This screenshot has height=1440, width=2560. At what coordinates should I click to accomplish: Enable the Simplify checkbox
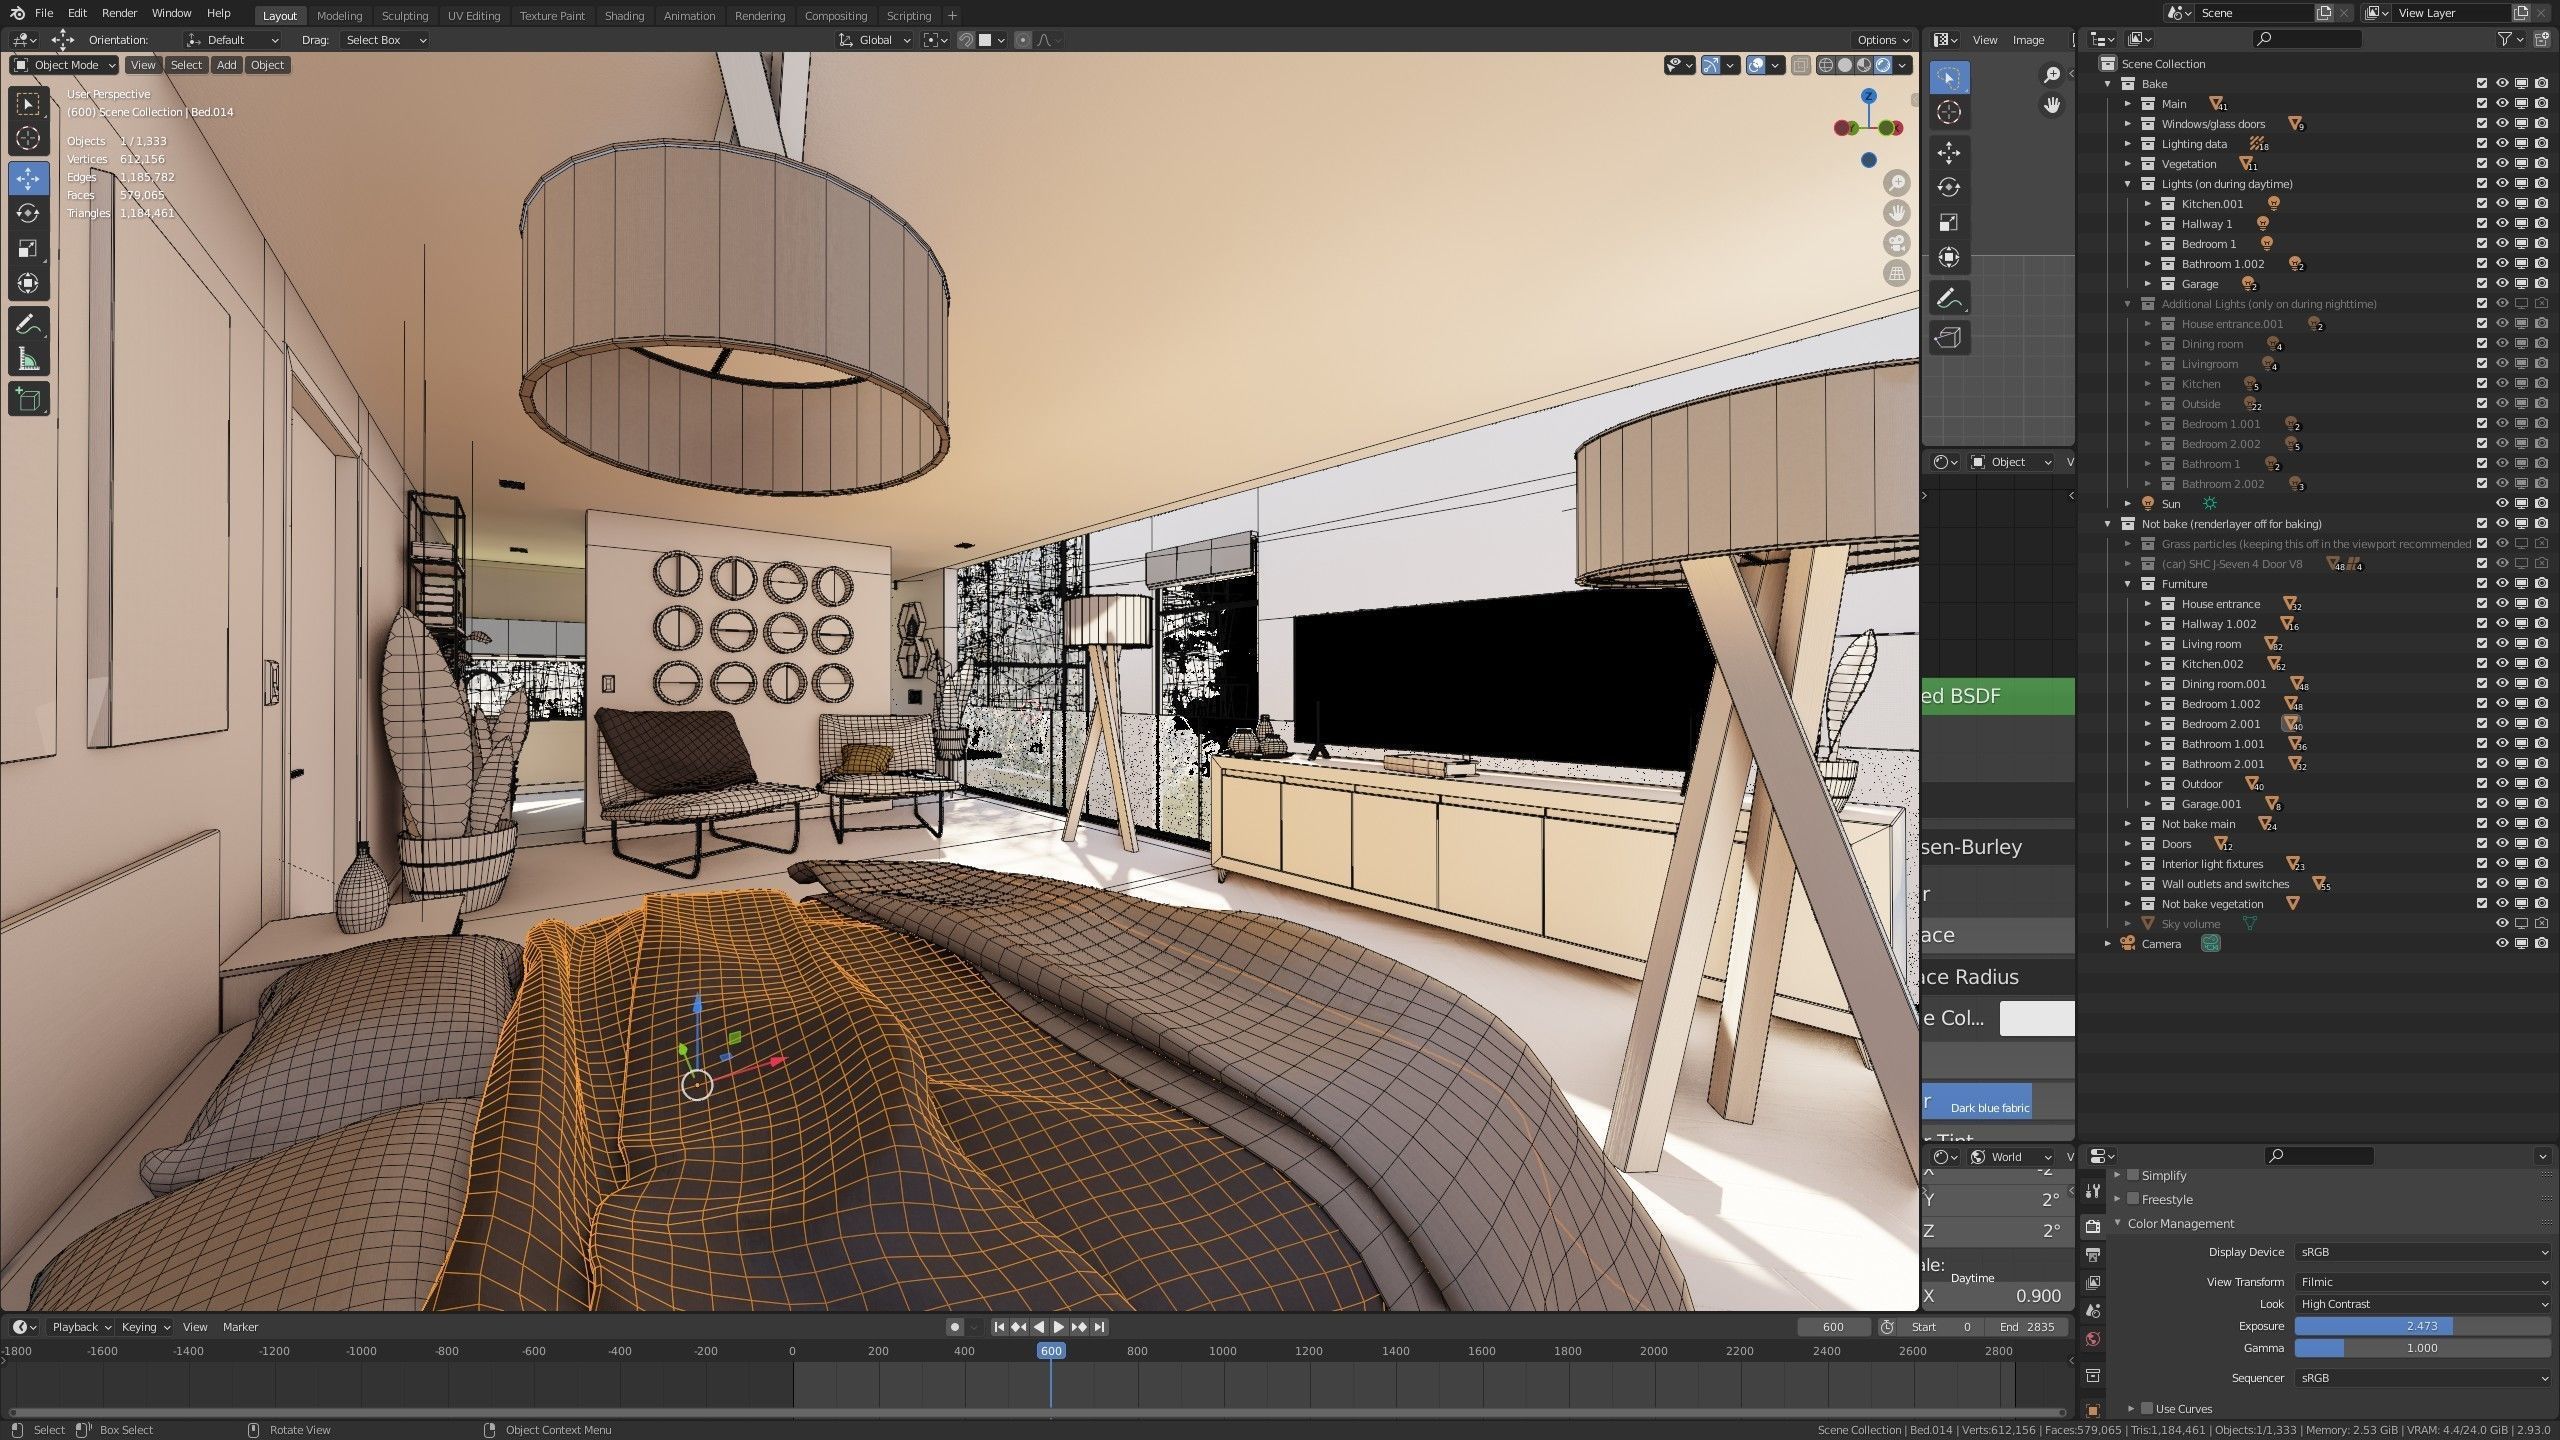click(x=2133, y=1175)
